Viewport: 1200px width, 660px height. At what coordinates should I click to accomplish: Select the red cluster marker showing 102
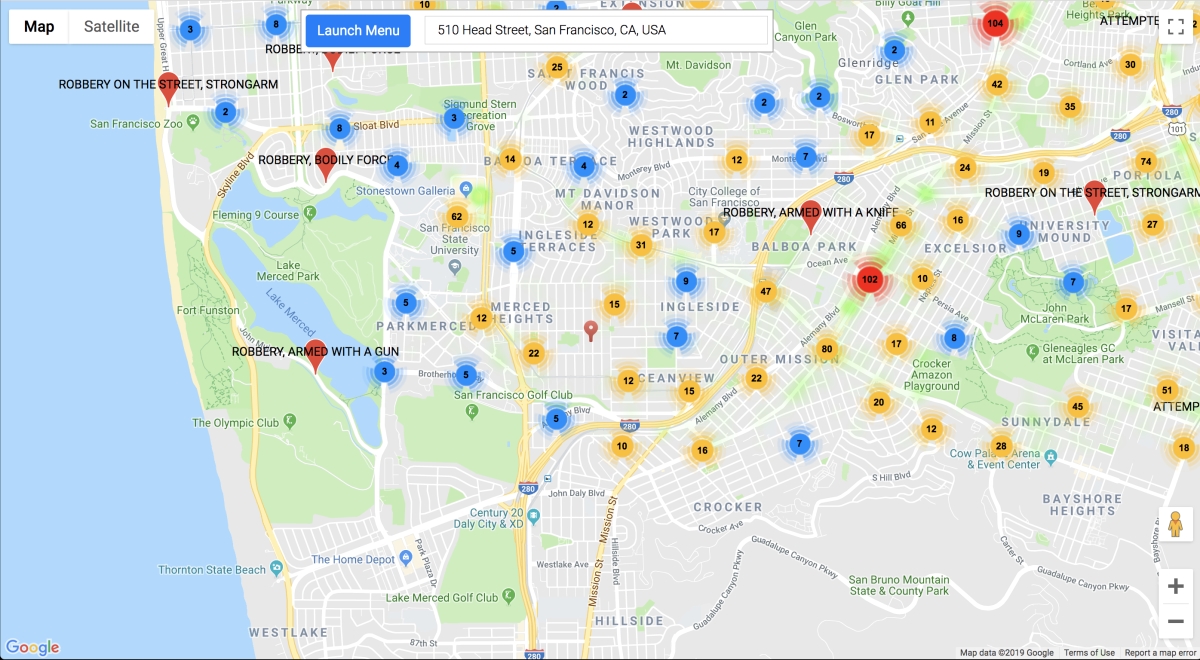point(869,280)
